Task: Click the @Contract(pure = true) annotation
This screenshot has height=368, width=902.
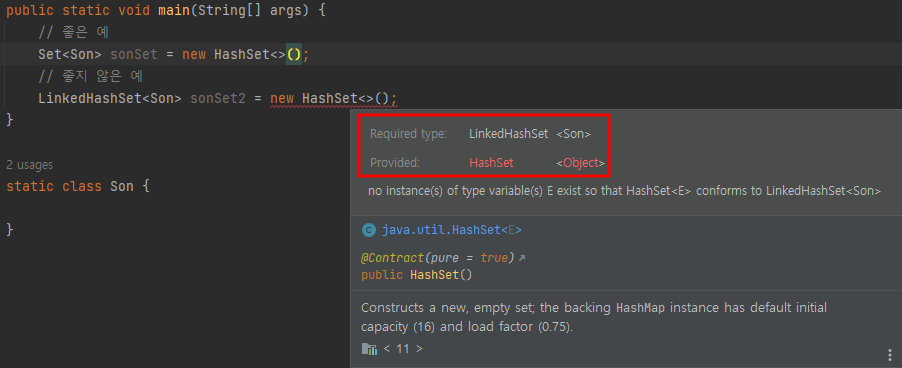Action: point(438,258)
